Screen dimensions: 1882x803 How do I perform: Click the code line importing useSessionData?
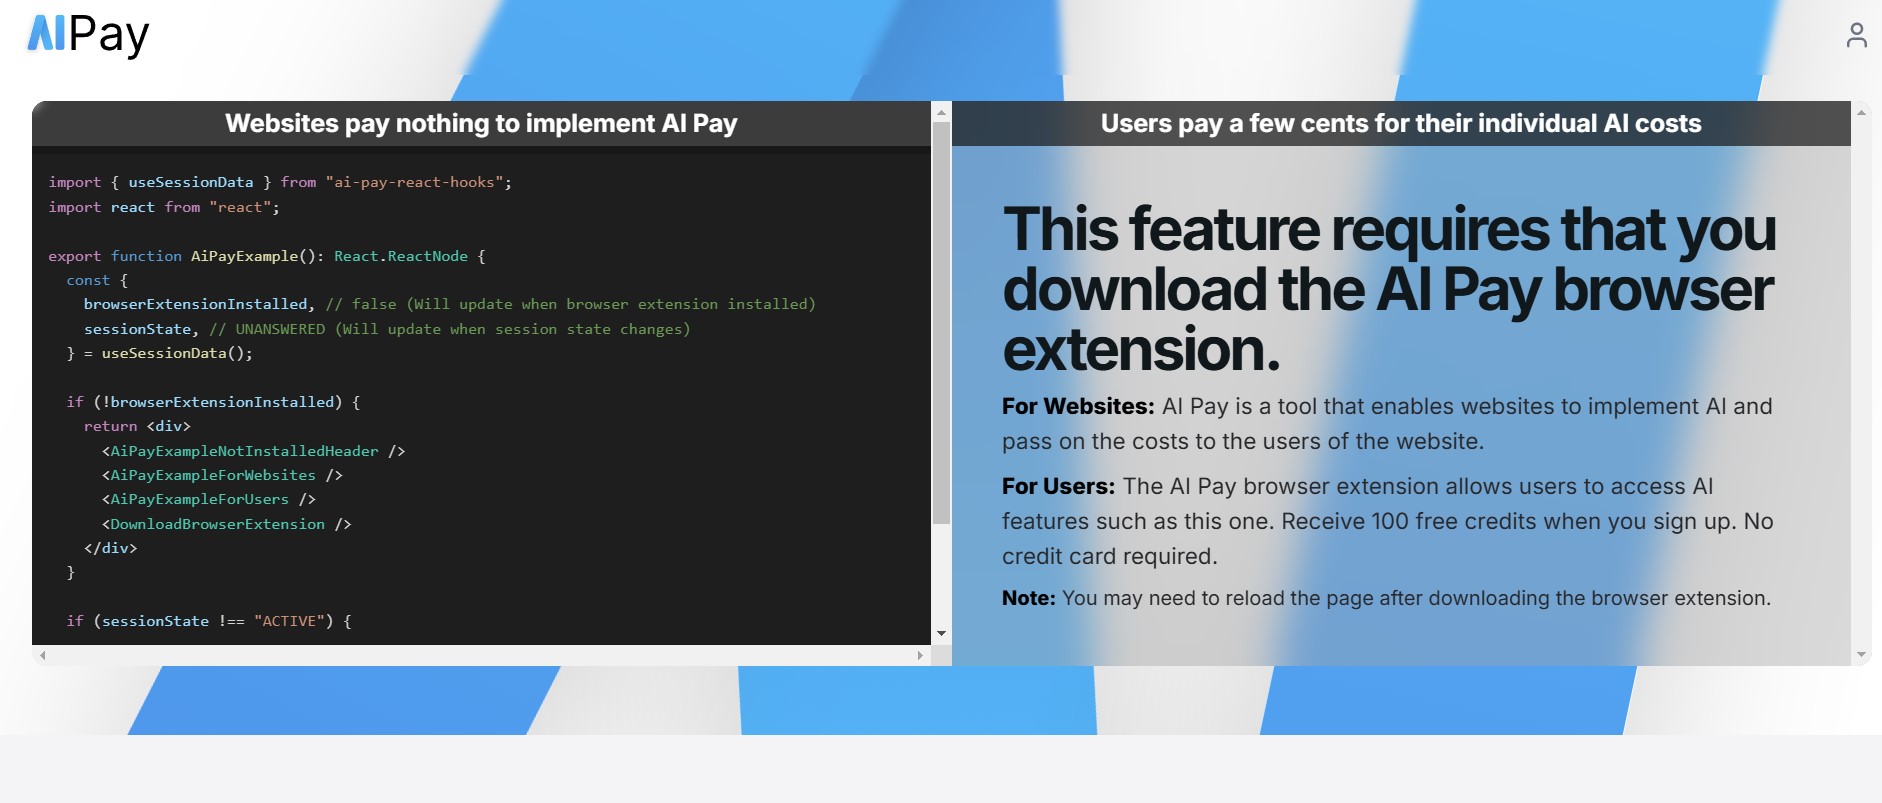click(280, 182)
